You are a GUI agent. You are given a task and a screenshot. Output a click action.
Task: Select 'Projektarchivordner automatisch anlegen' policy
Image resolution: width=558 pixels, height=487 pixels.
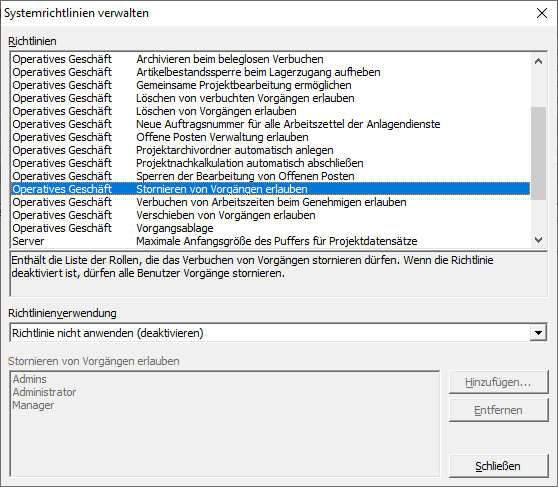[270, 150]
